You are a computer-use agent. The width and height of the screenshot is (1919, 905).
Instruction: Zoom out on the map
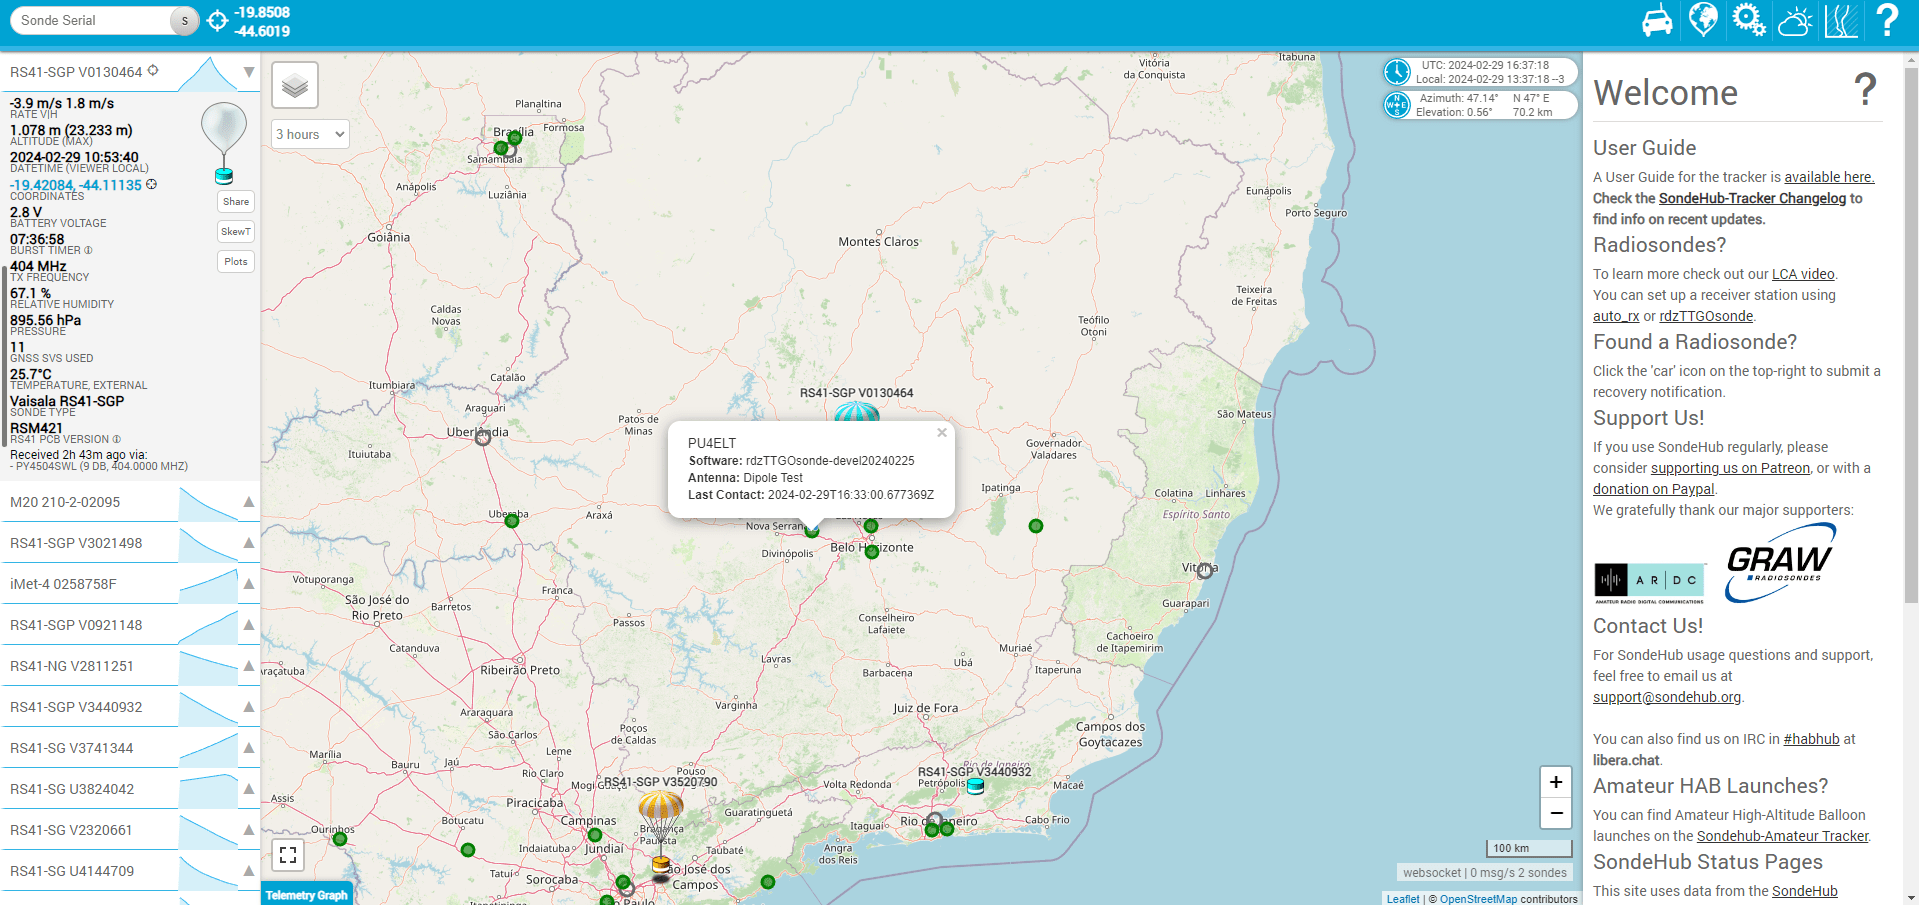[x=1556, y=813]
